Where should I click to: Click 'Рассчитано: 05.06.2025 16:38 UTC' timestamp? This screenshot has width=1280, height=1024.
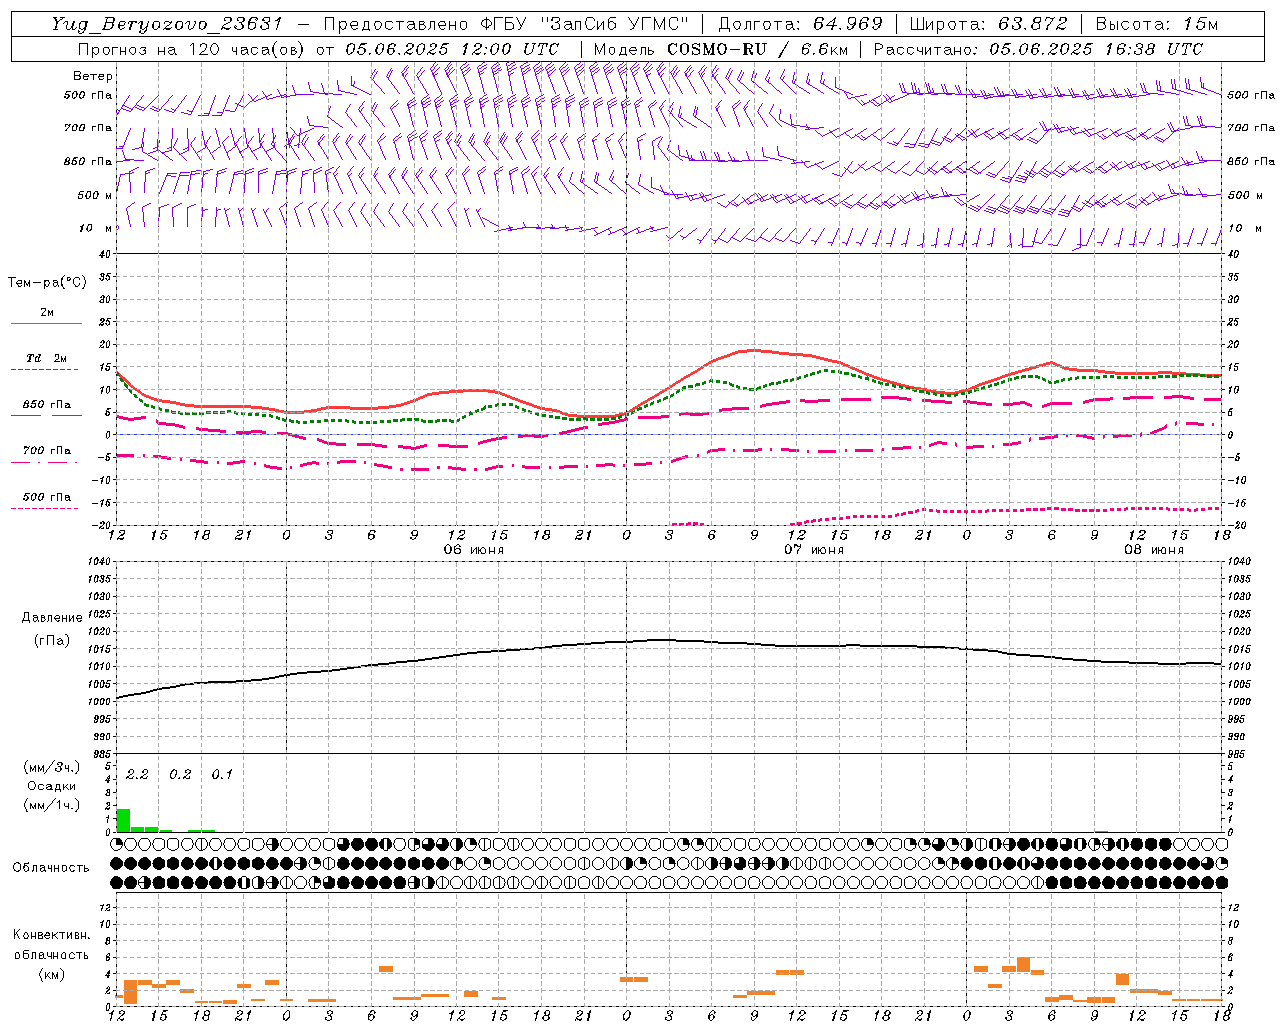[1038, 49]
